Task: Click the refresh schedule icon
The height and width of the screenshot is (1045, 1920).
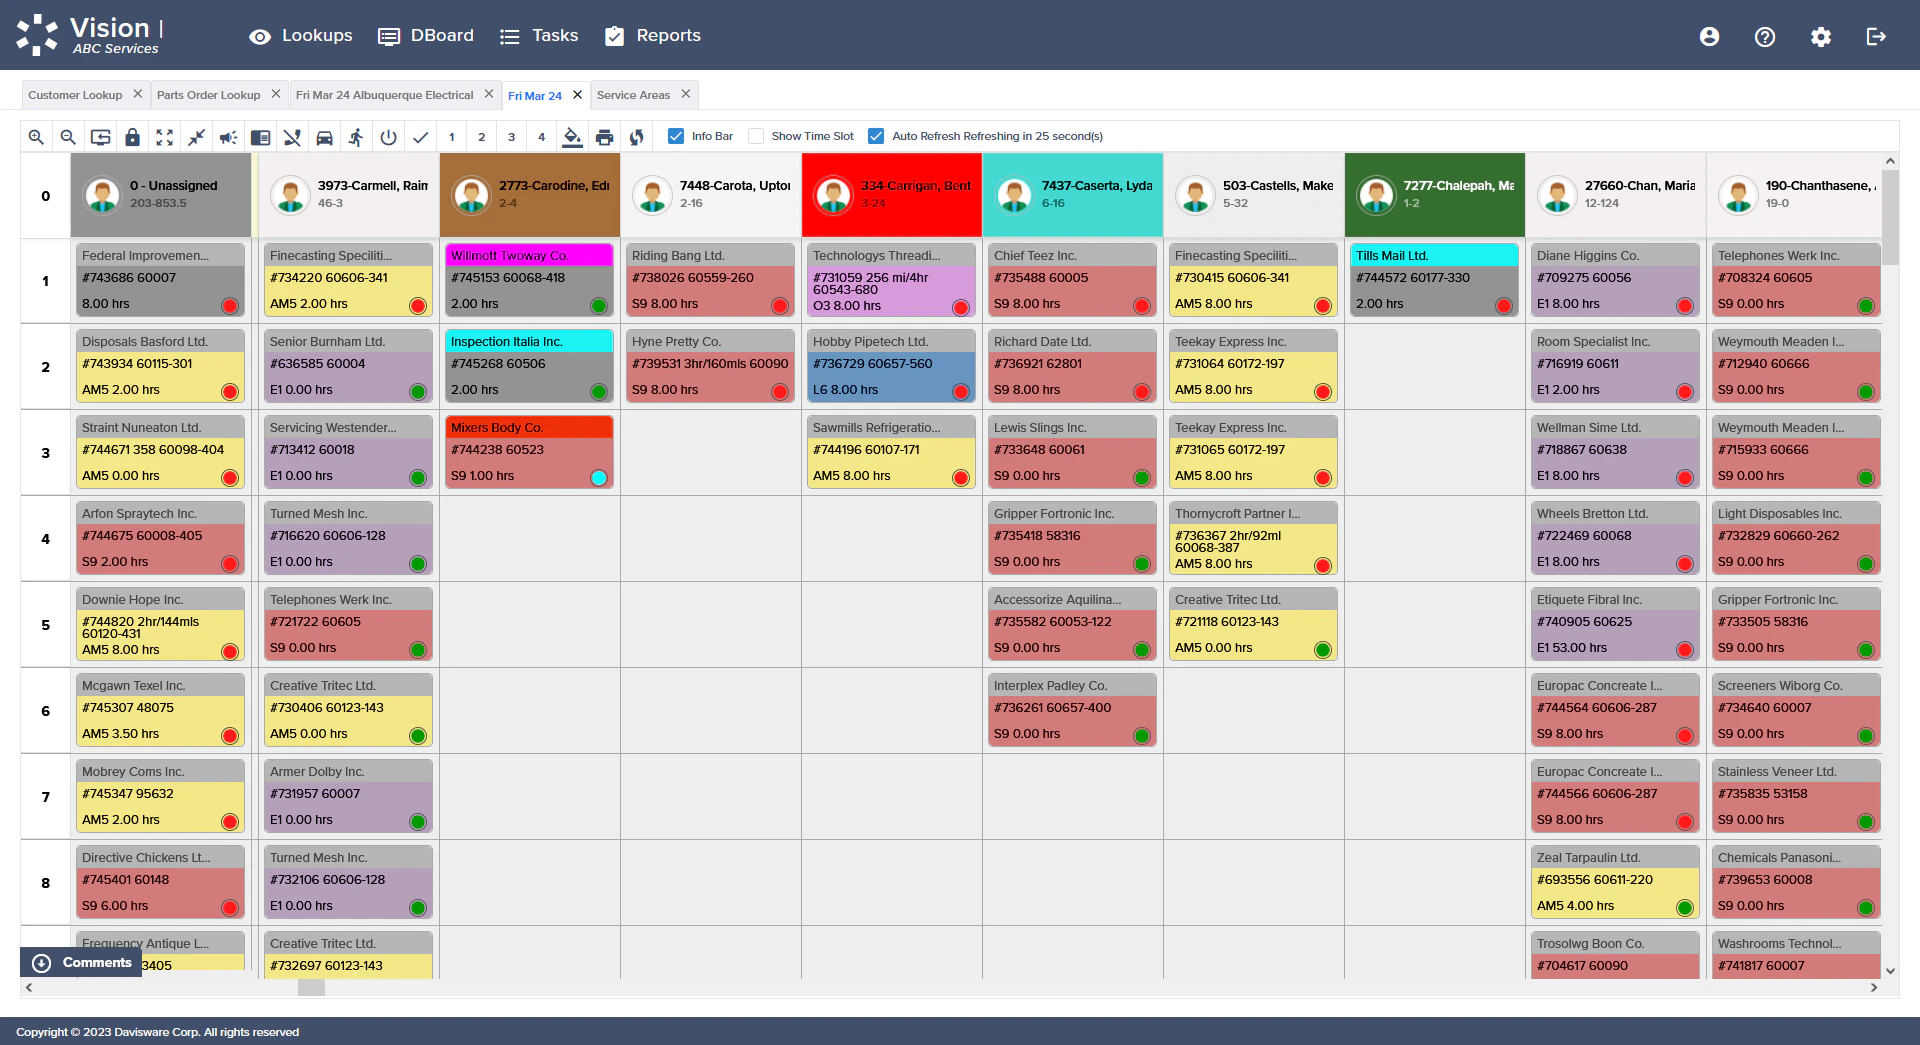Action: point(637,136)
